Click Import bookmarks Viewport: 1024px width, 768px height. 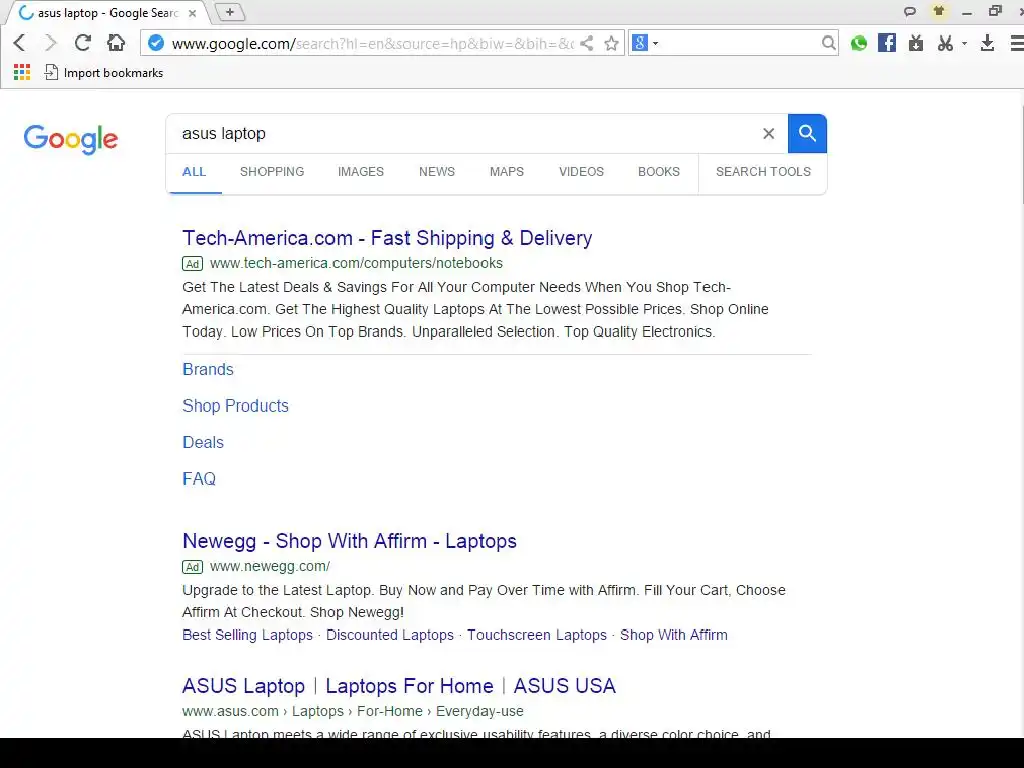pos(103,72)
